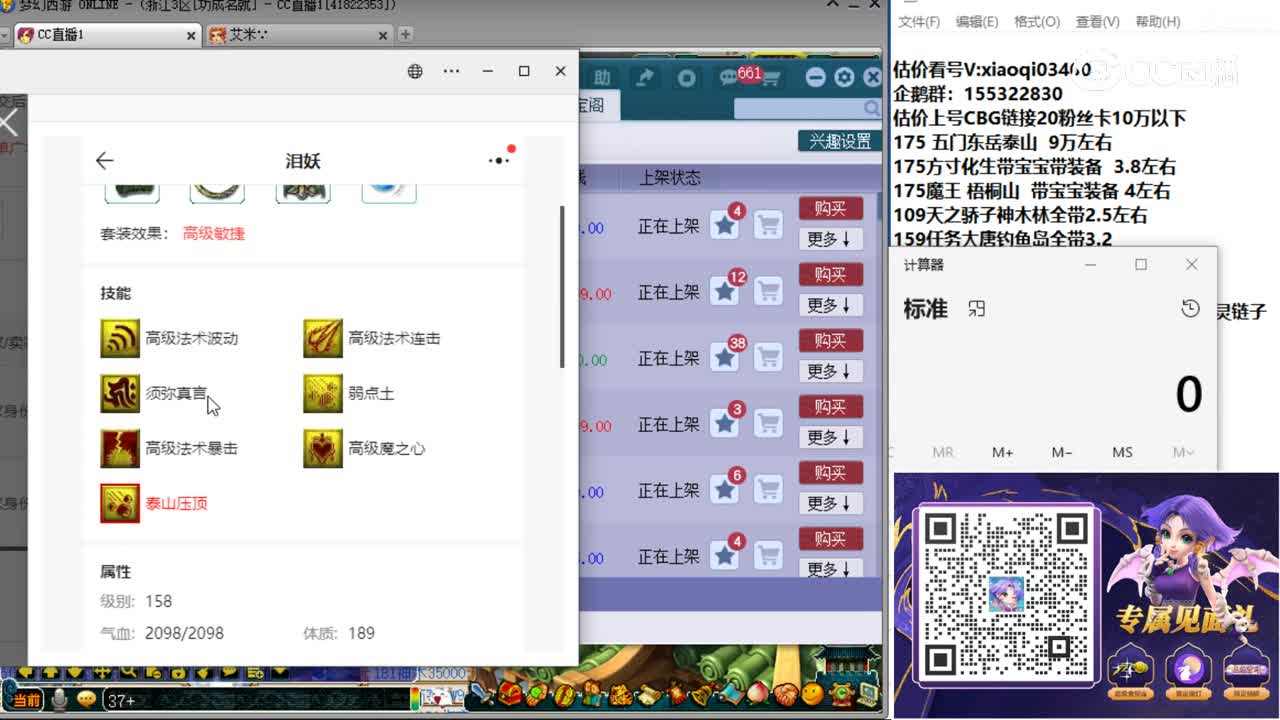Screen dimensions: 1280x720
Task: Click the 购买 button on the first listing
Action: click(x=831, y=208)
